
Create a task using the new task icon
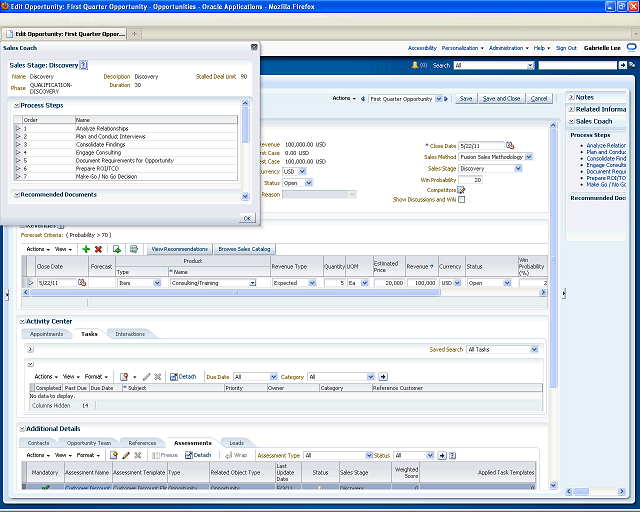[124, 376]
